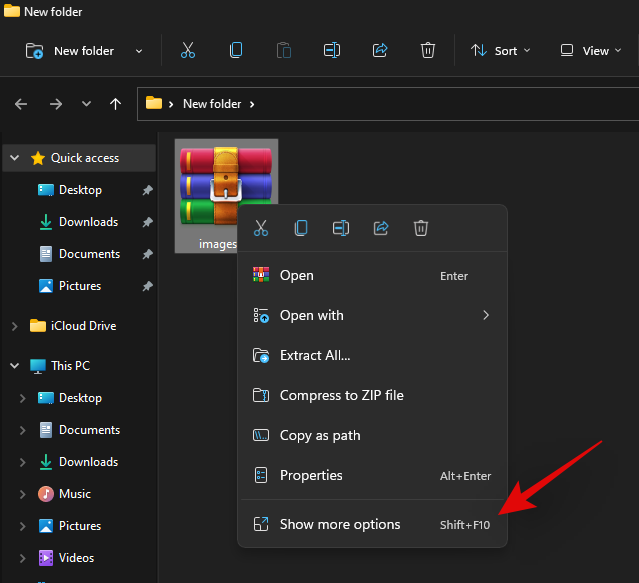Click the Share icon in context menu
The height and width of the screenshot is (583, 639).
[381, 228]
